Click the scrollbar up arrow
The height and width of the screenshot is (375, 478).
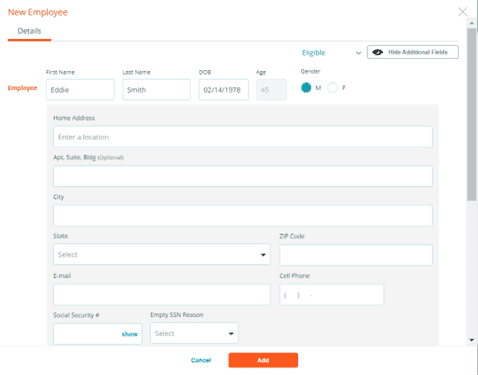(x=471, y=23)
